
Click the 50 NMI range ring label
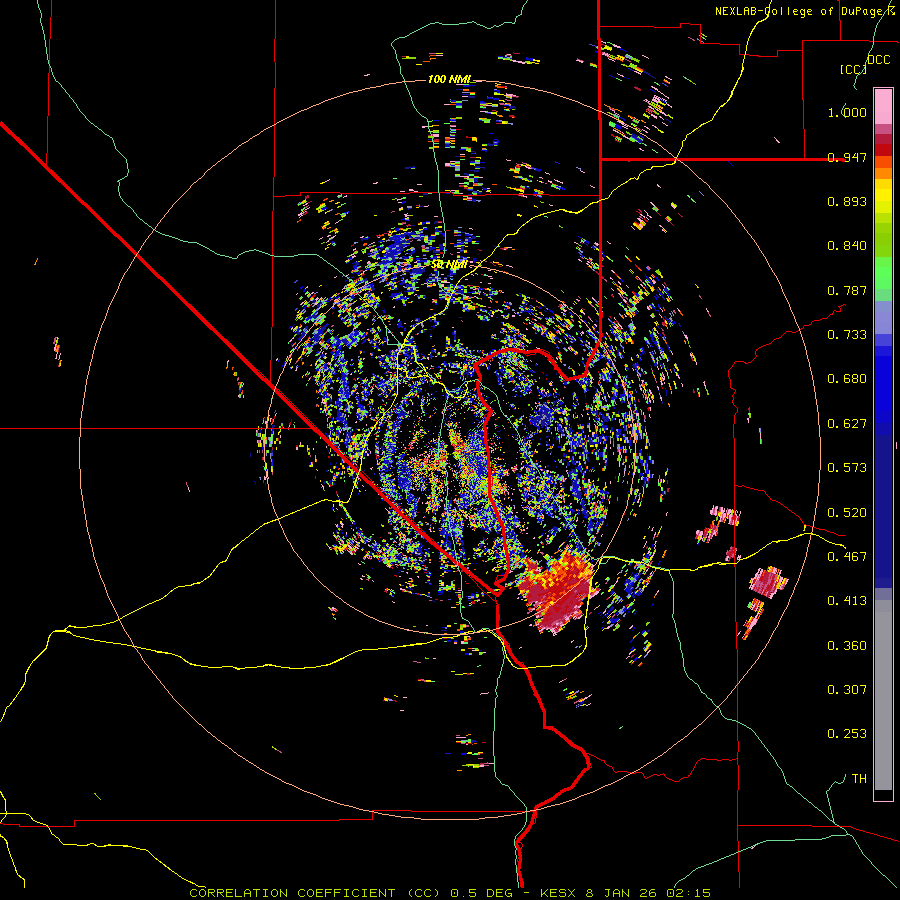[449, 265]
